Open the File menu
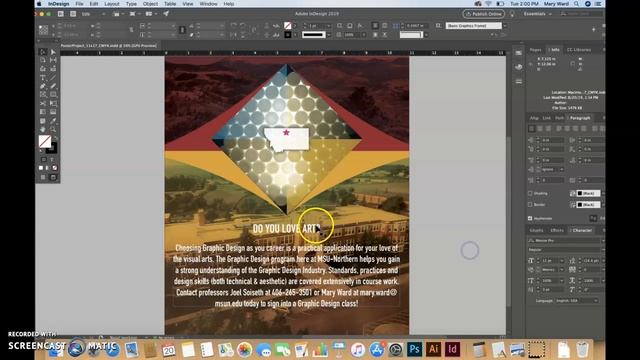This screenshot has width=640, height=360. pyautogui.click(x=79, y=4)
